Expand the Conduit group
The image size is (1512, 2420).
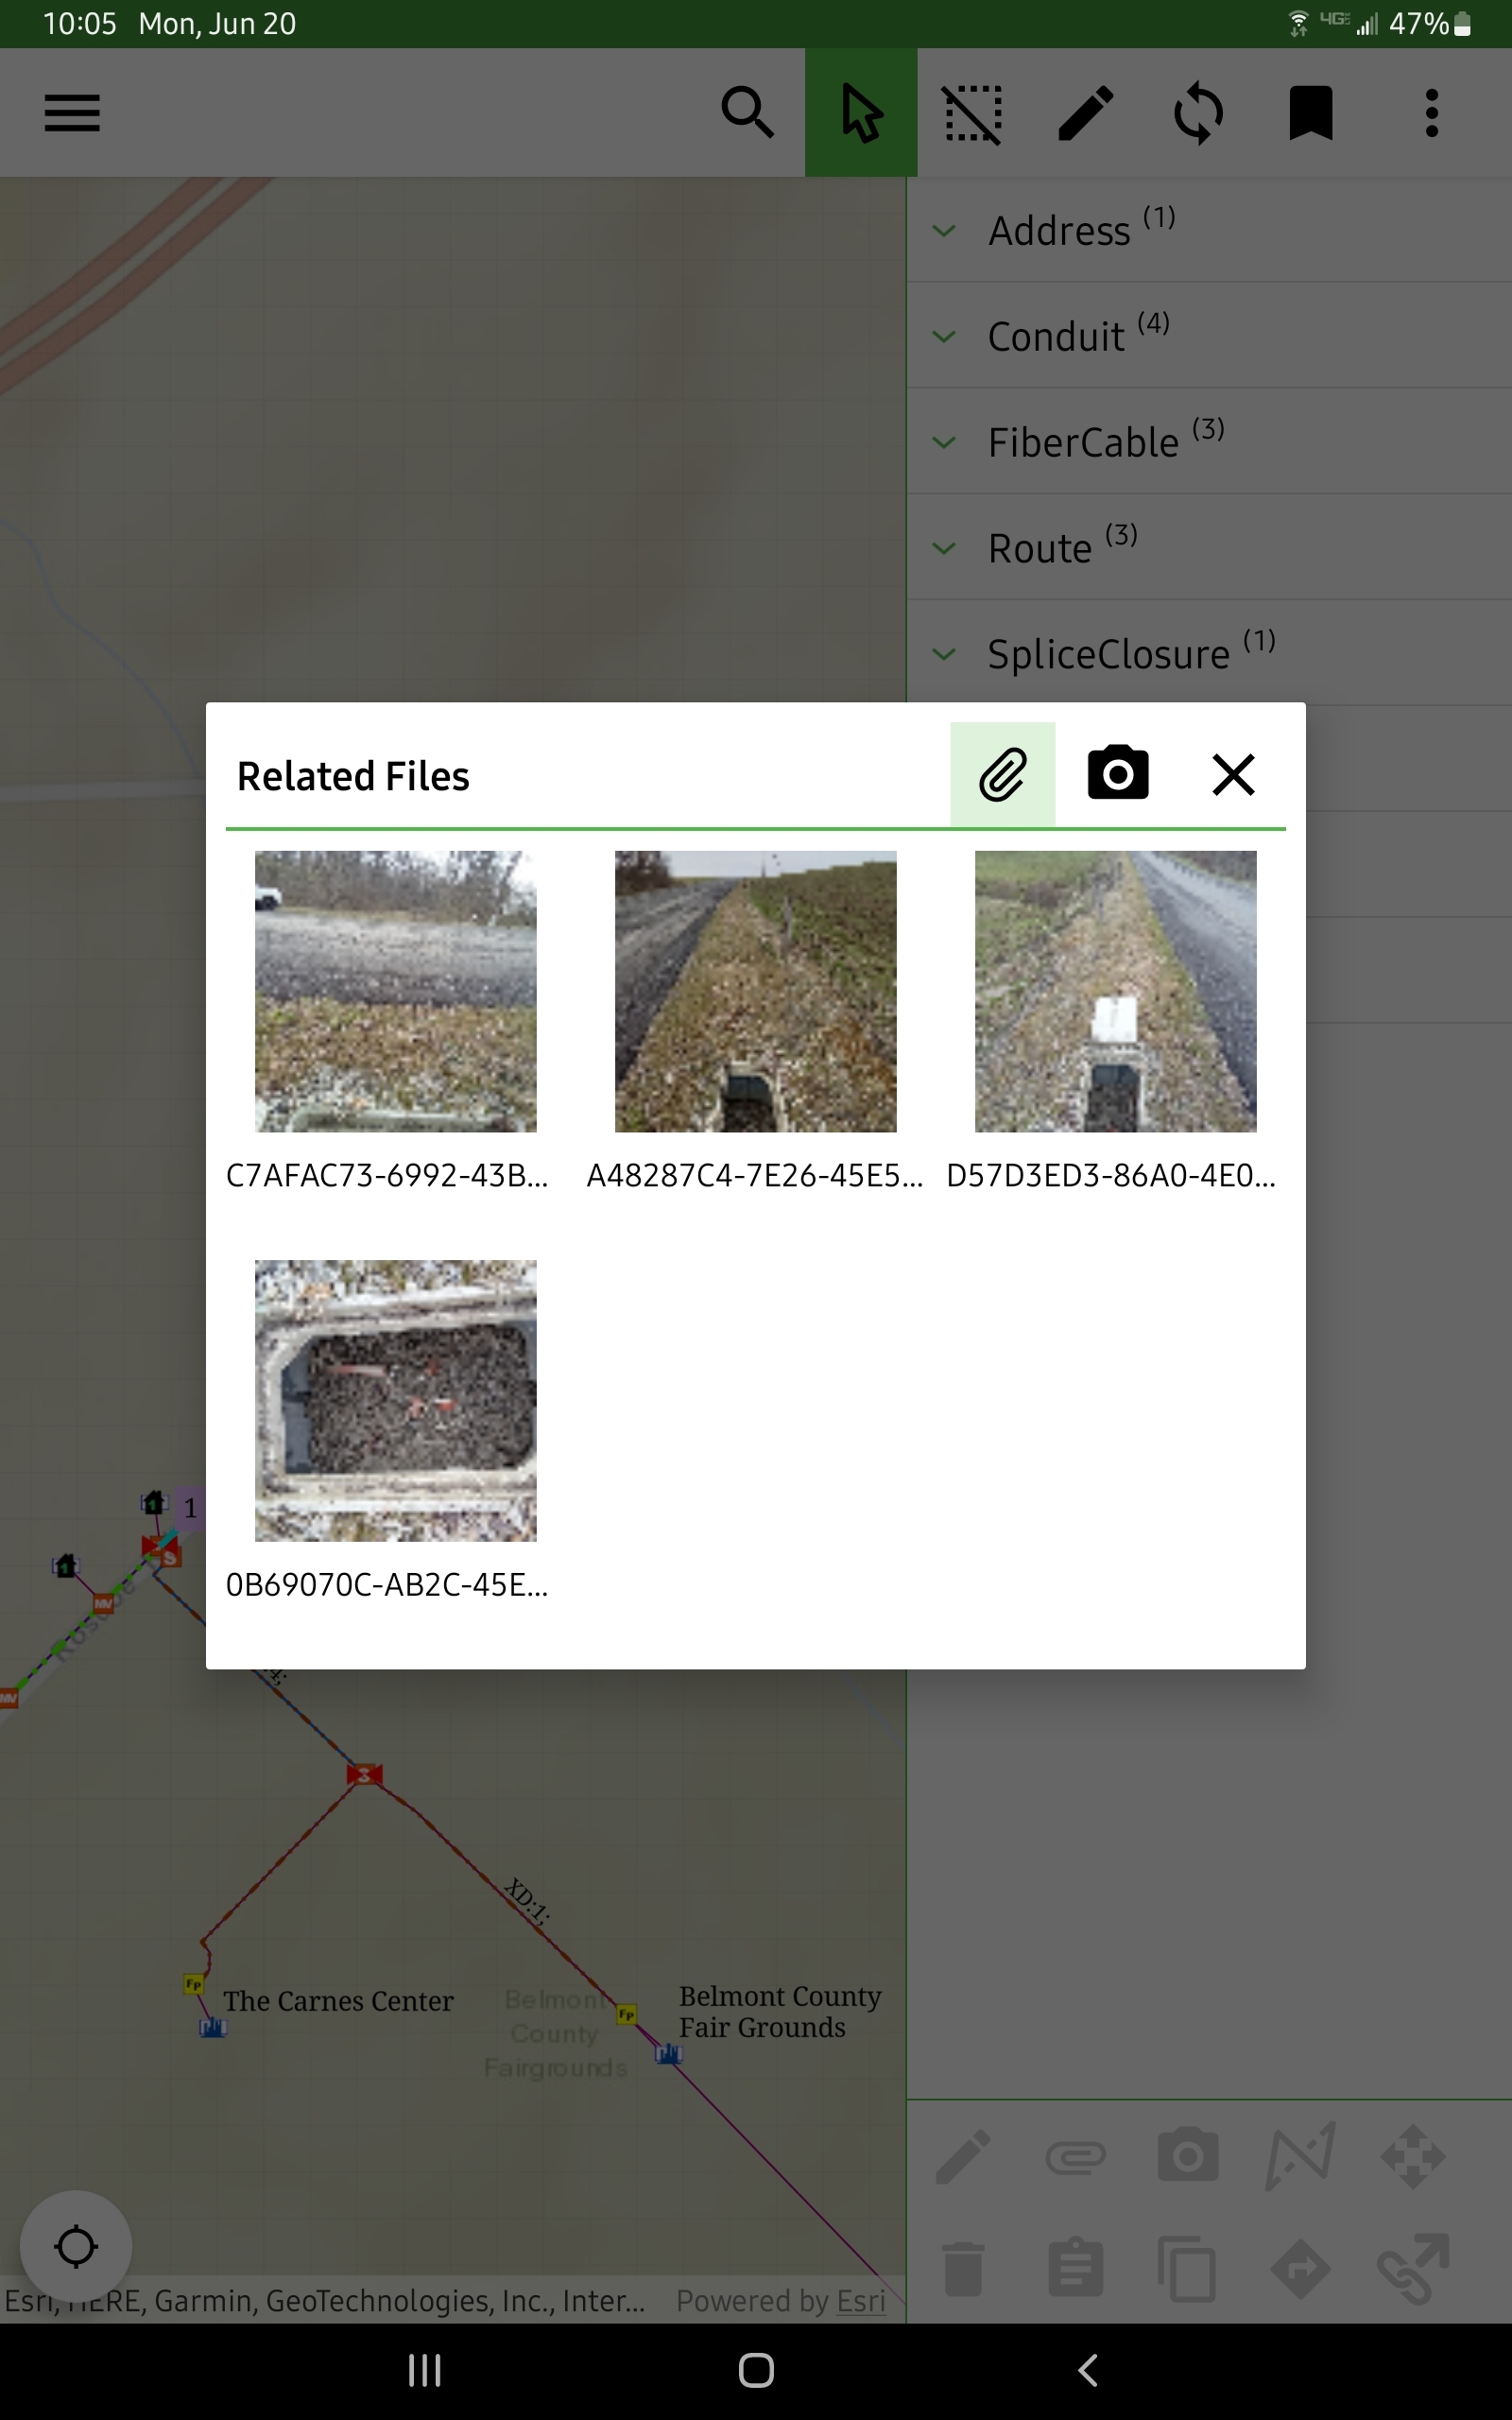pyautogui.click(x=1056, y=337)
